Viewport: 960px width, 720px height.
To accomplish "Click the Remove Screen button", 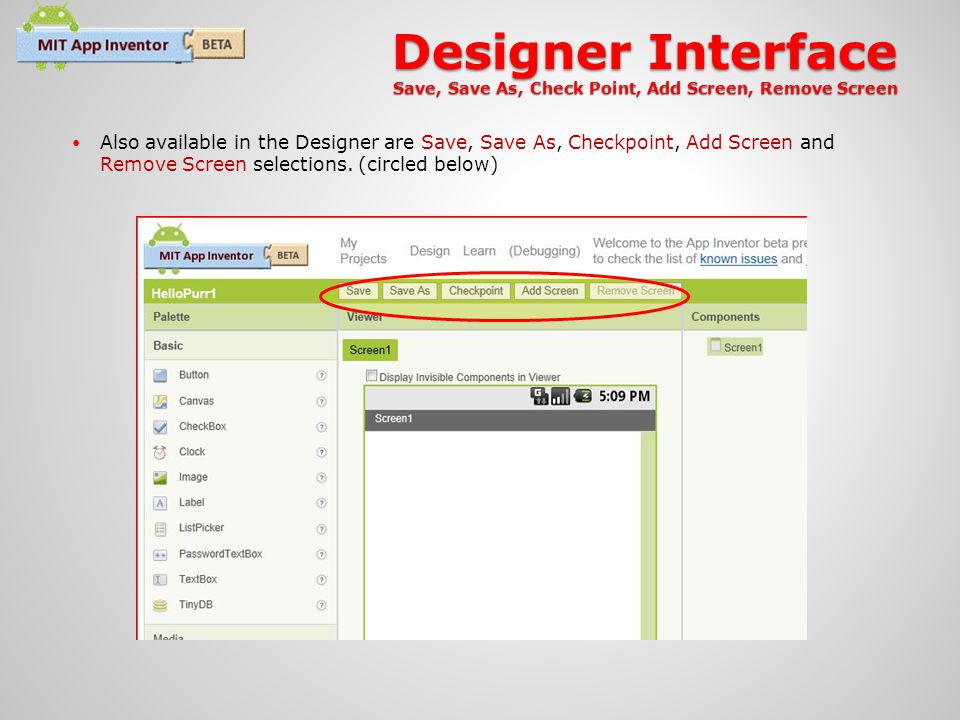I will click(x=636, y=291).
